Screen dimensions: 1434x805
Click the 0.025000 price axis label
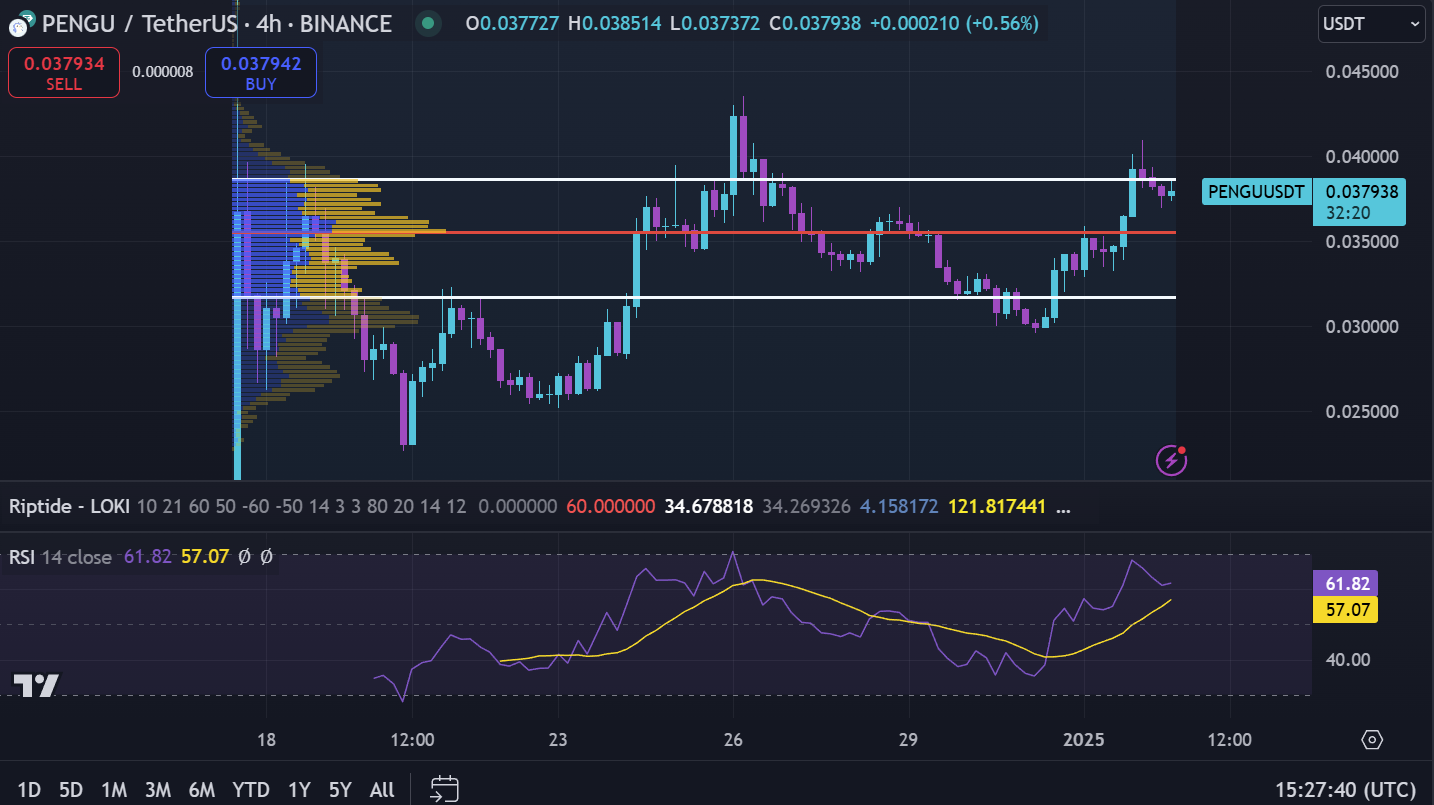1361,412
